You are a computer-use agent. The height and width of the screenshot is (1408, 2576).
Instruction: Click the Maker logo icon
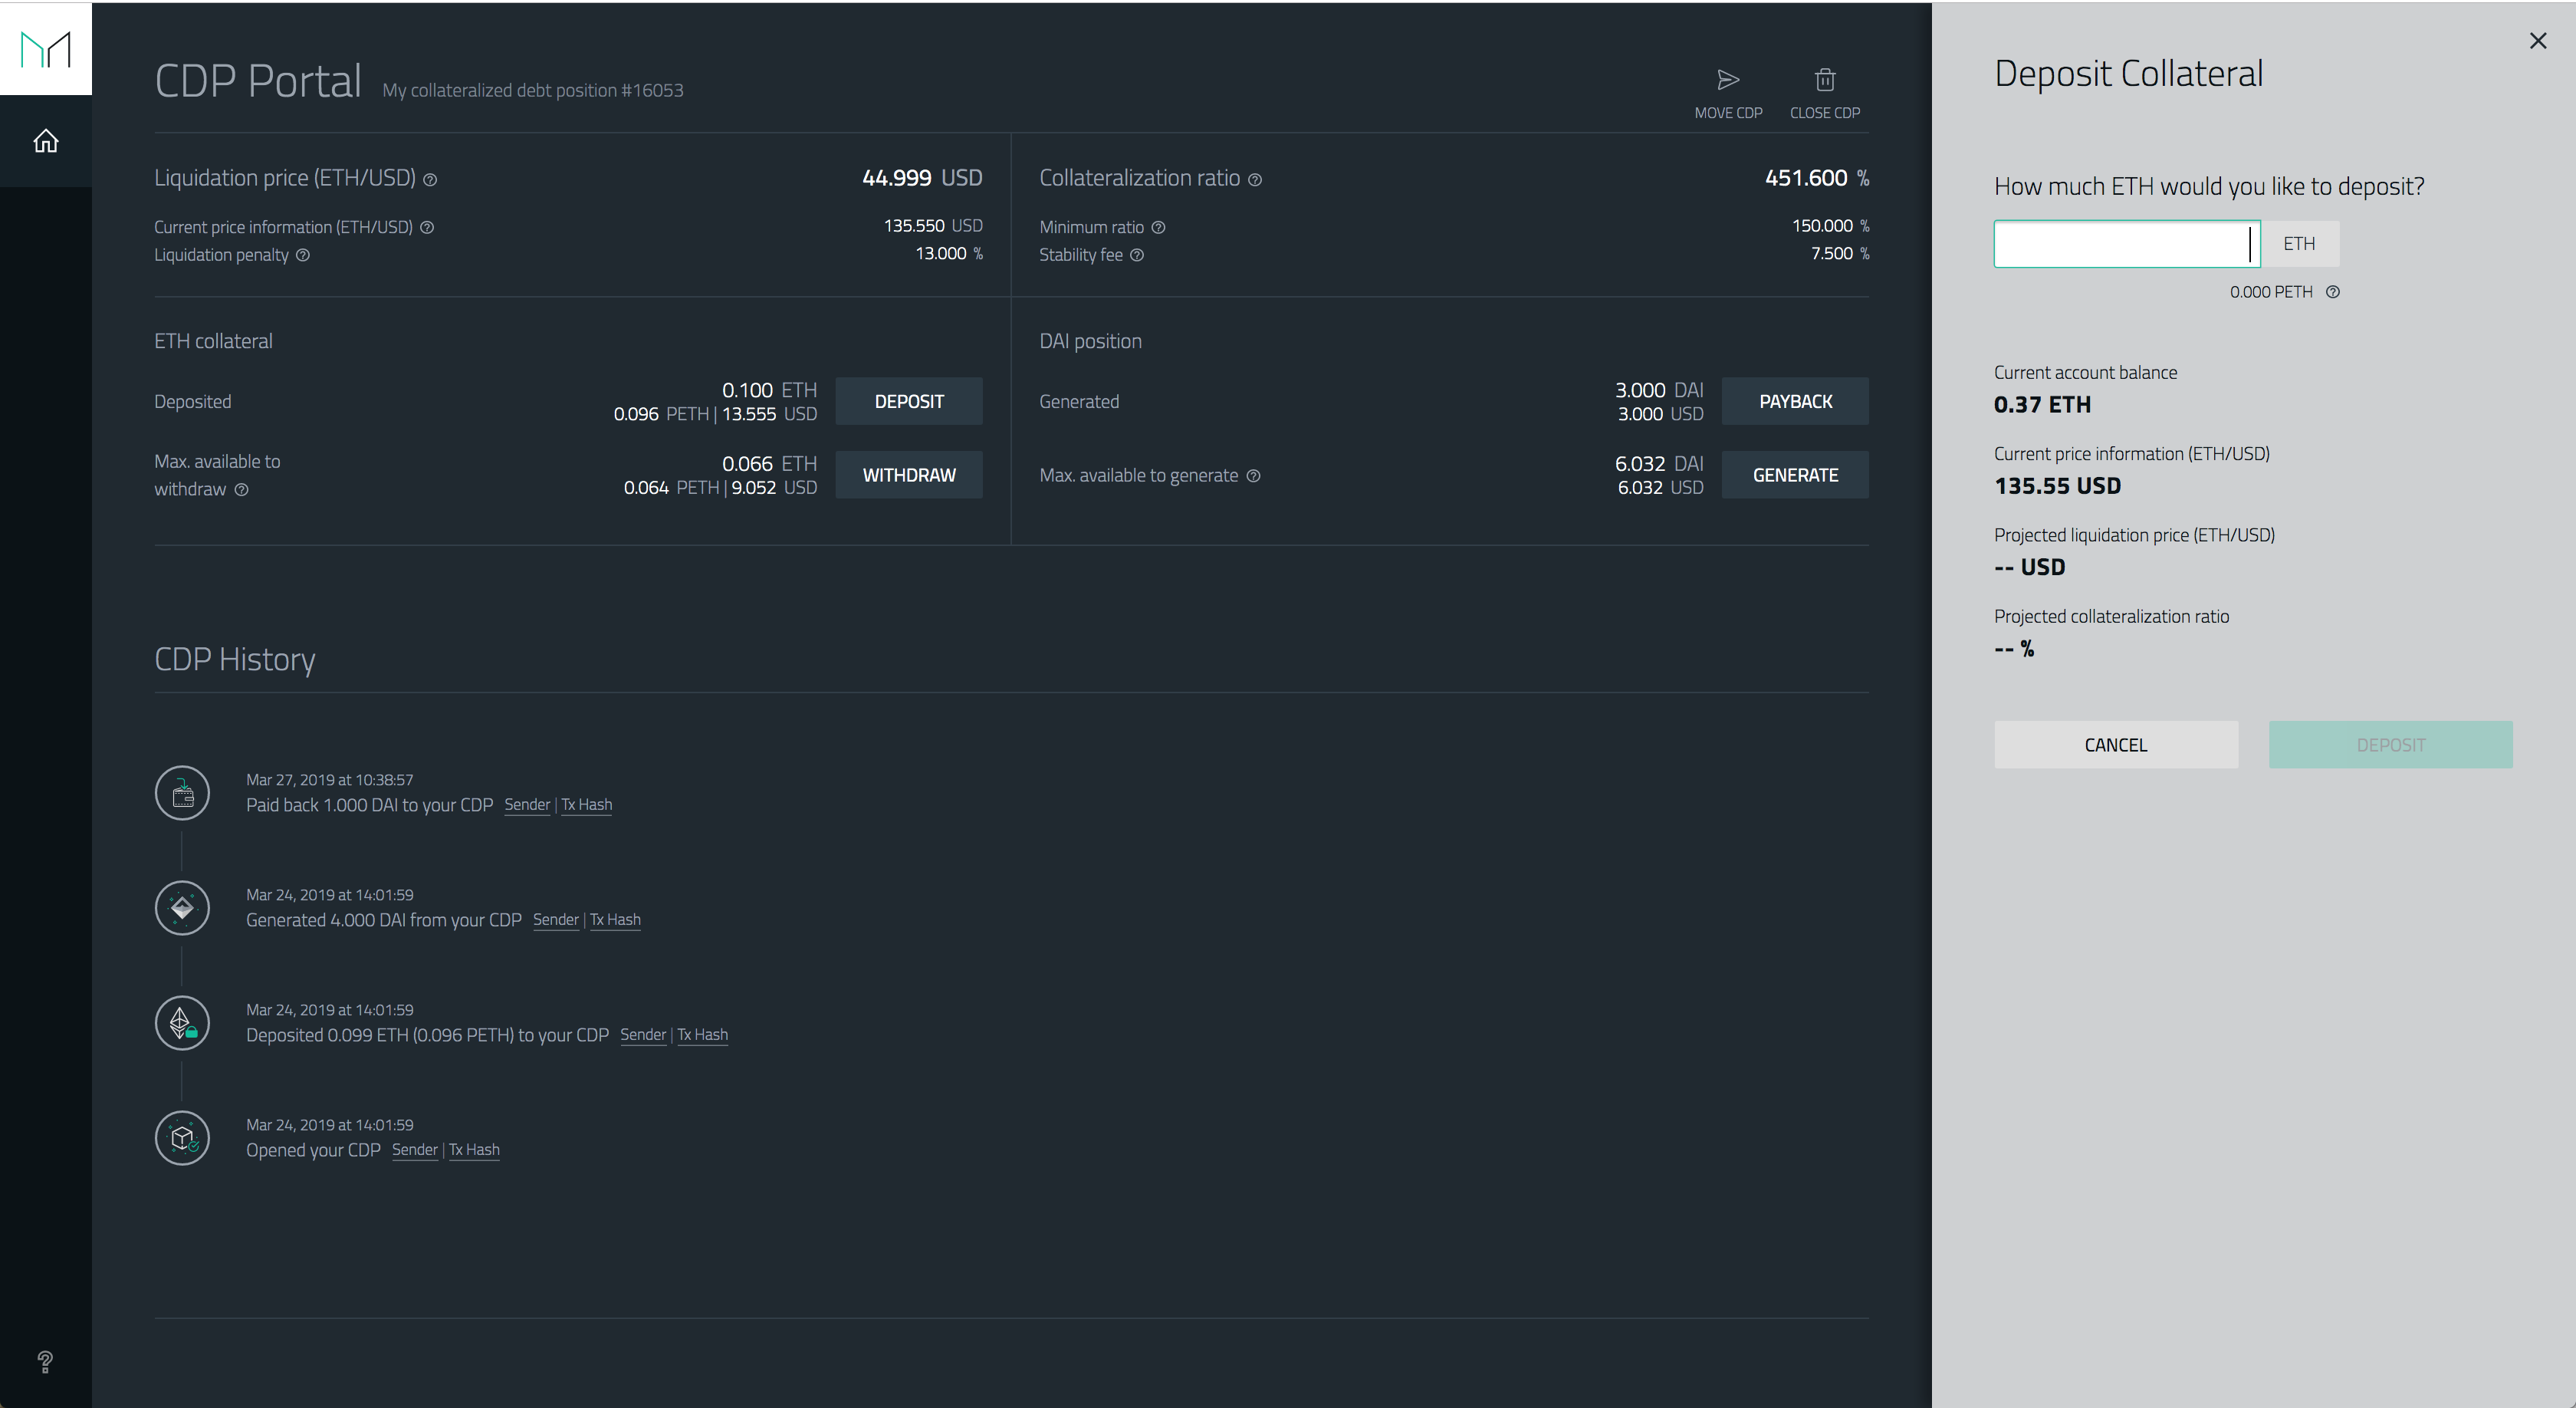[46, 48]
